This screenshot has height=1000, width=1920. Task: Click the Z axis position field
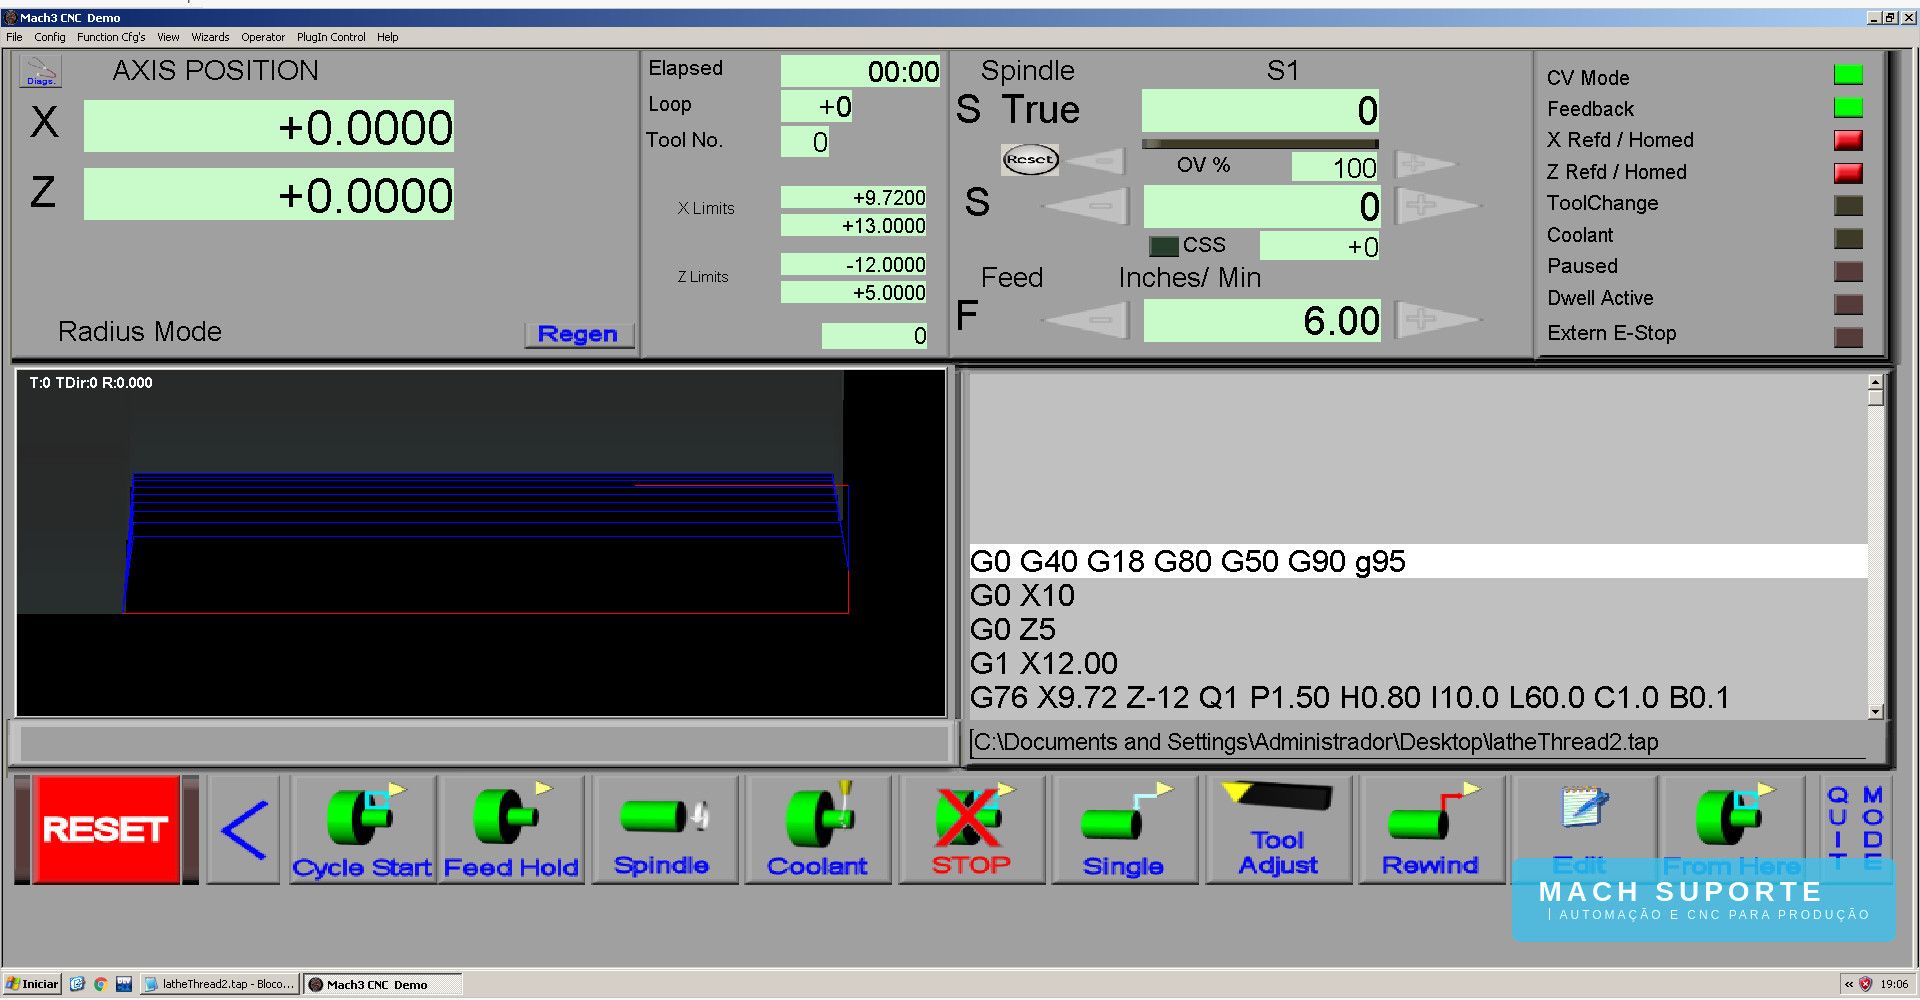(x=269, y=195)
